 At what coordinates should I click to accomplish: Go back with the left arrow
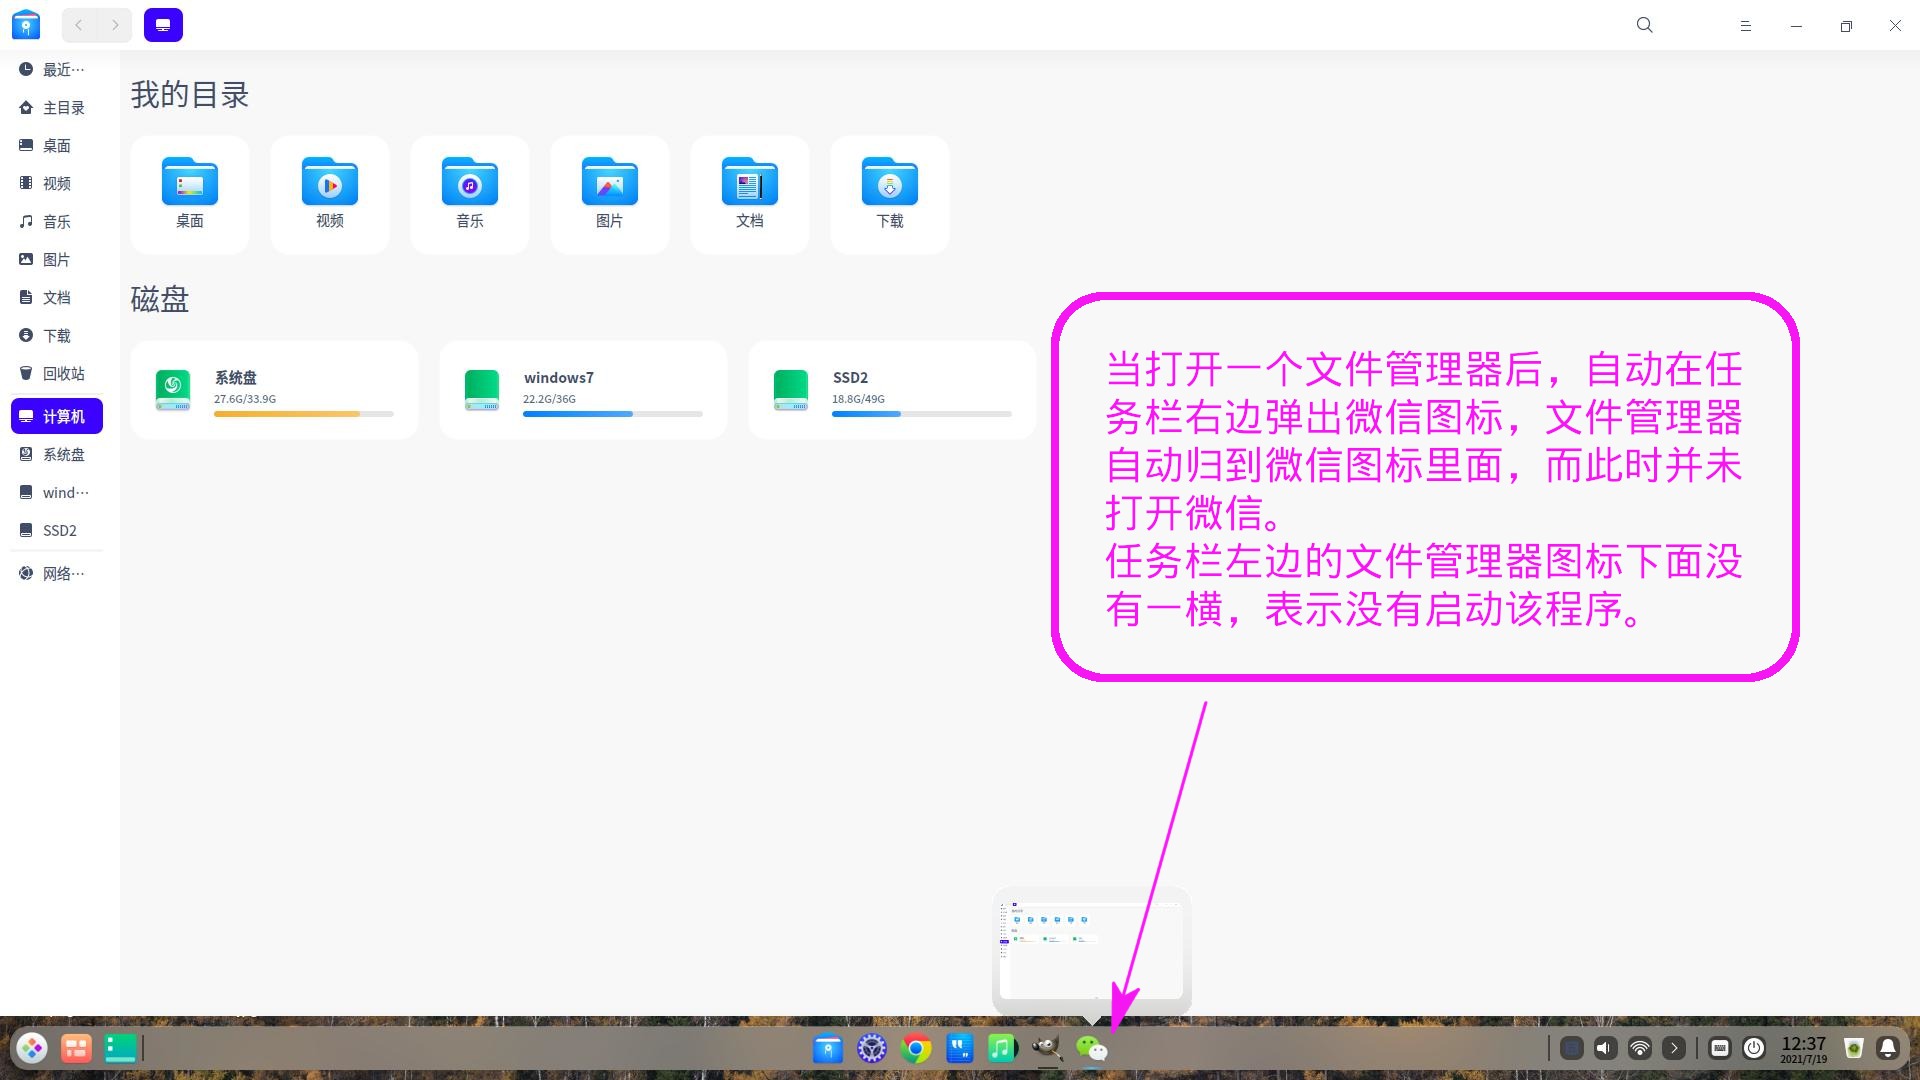[78, 25]
